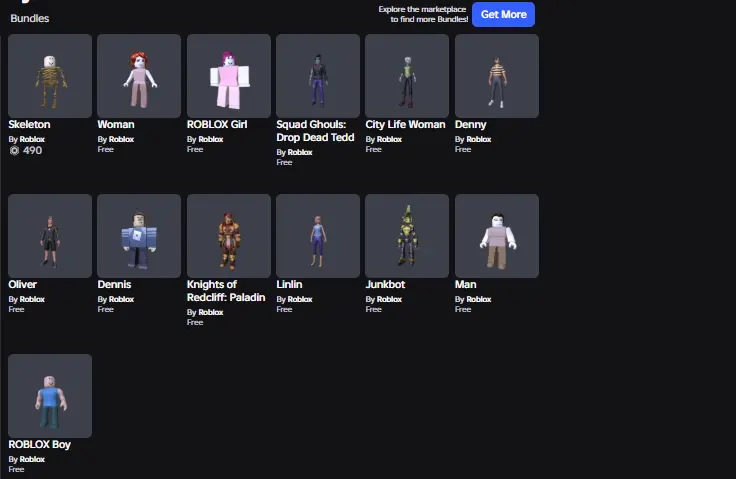Screen dimensions: 736x479
Task: Open the Oliver bundle thumbnail
Action: coord(50,236)
